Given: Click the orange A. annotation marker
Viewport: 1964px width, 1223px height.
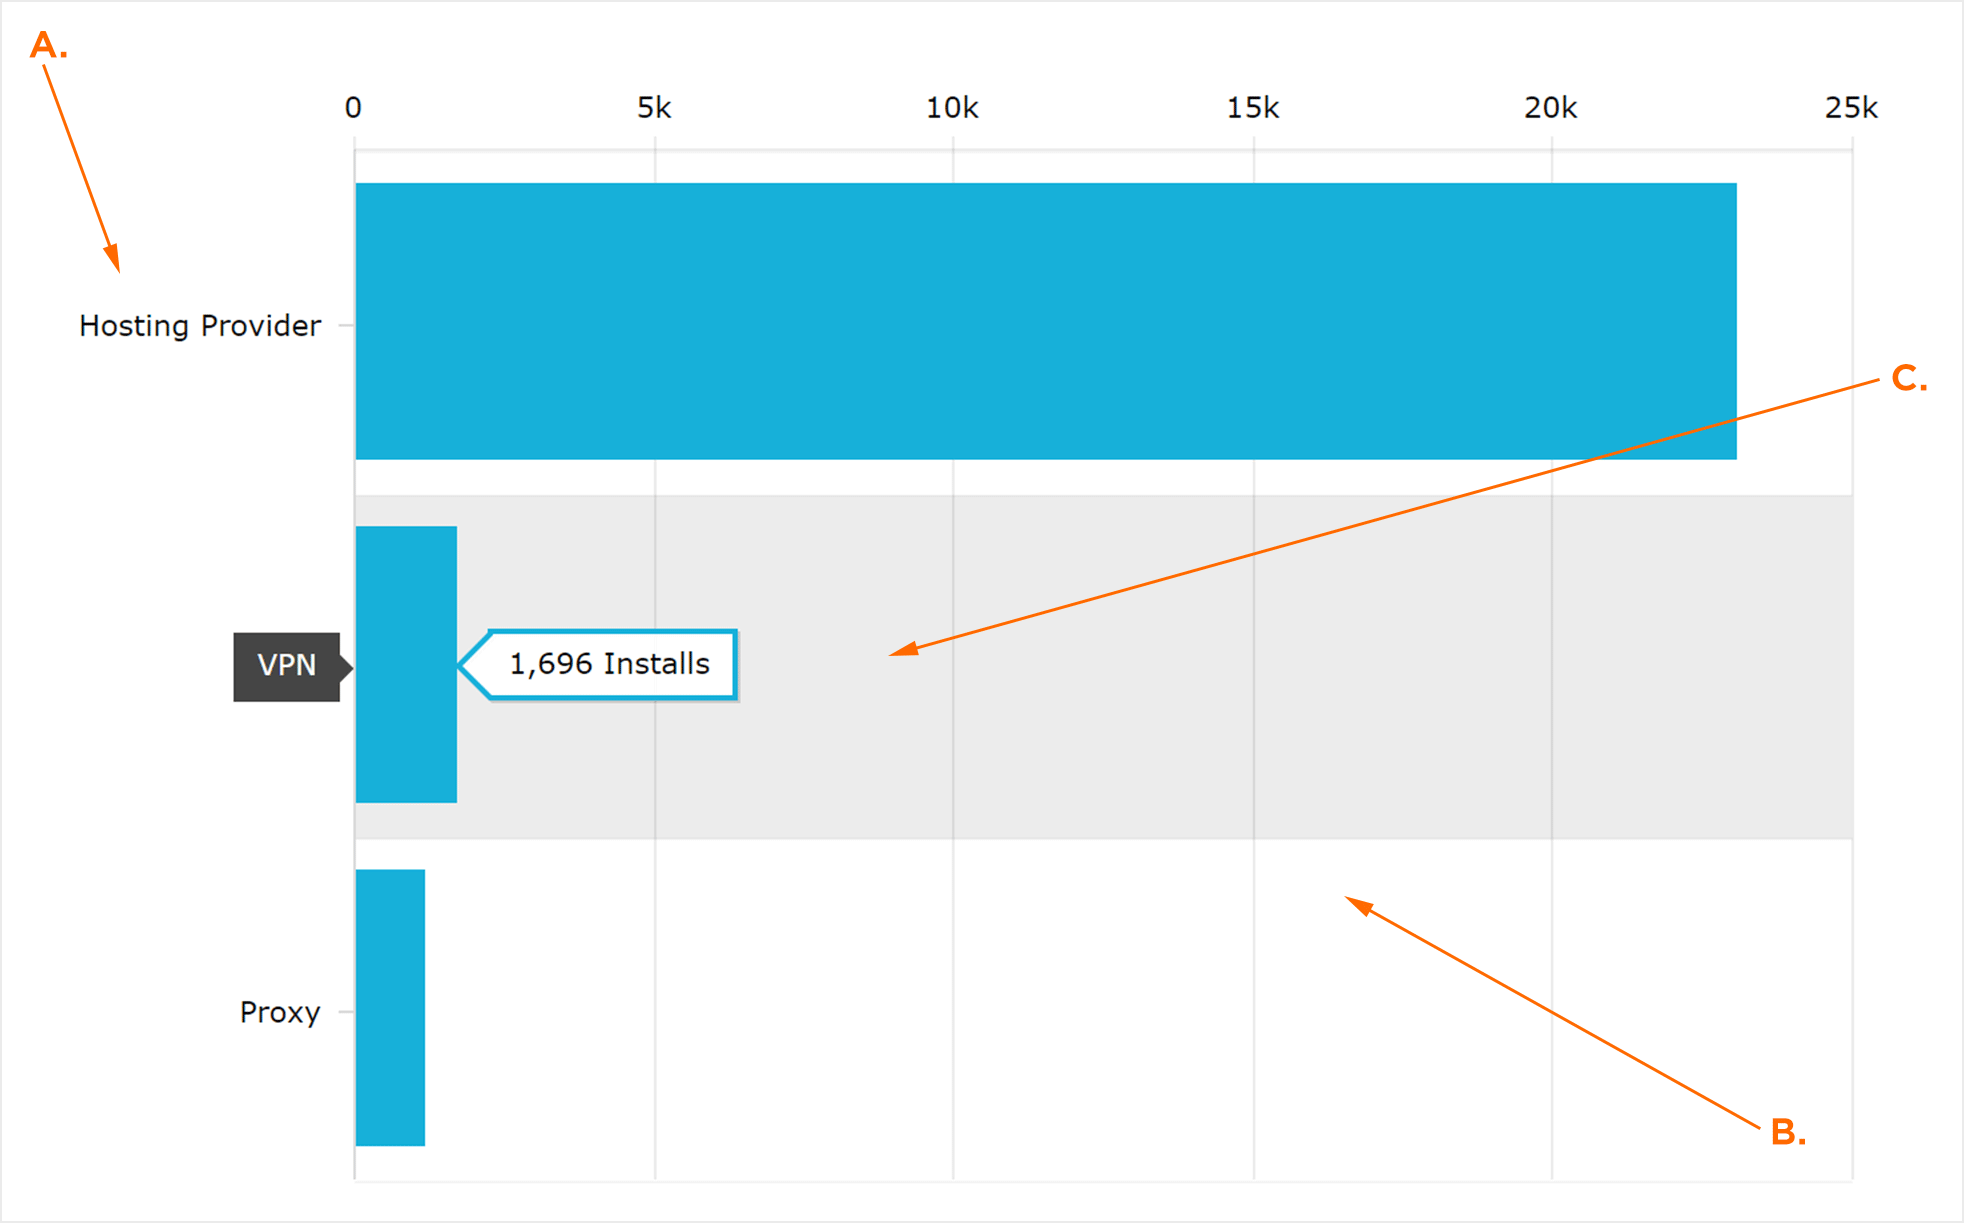Looking at the screenshot, I should tap(49, 45).
